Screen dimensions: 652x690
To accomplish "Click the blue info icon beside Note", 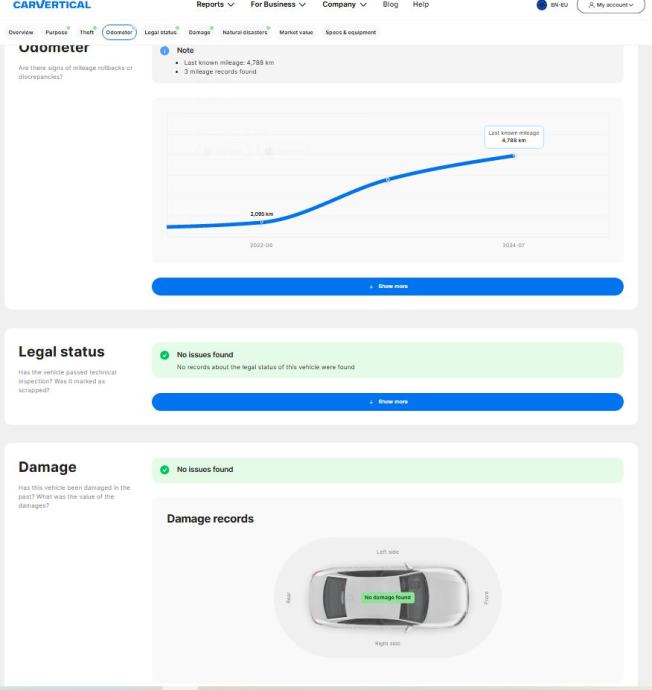I will pos(165,50).
